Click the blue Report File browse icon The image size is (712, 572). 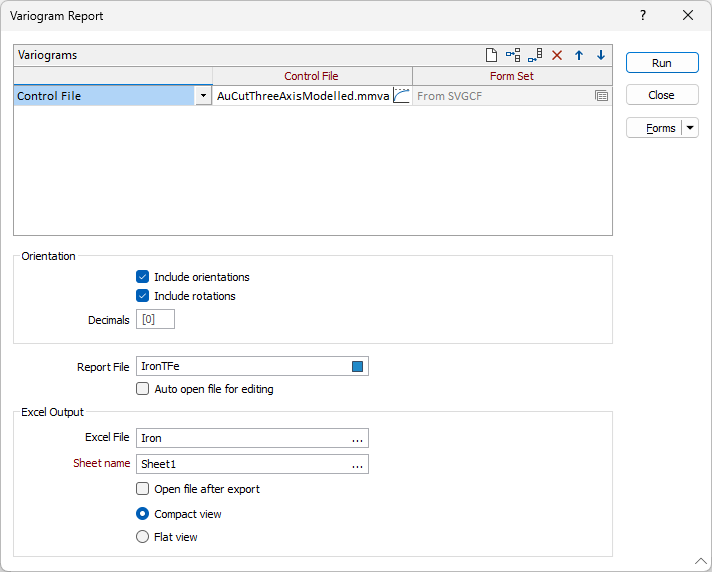pyautogui.click(x=357, y=366)
